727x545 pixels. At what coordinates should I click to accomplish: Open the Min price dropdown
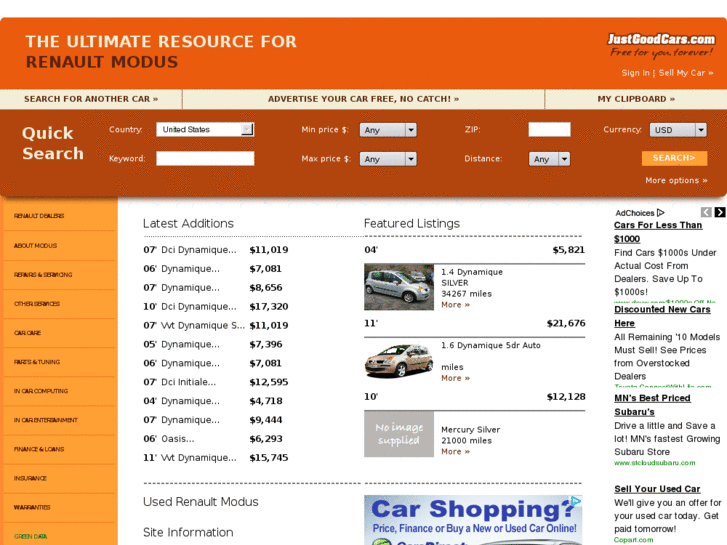click(x=388, y=130)
